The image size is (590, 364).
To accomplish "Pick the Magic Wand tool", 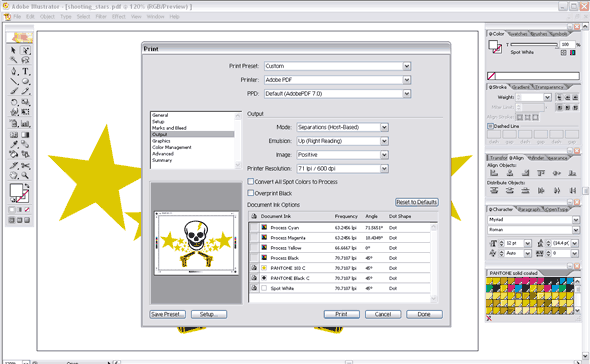I will tap(14, 60).
